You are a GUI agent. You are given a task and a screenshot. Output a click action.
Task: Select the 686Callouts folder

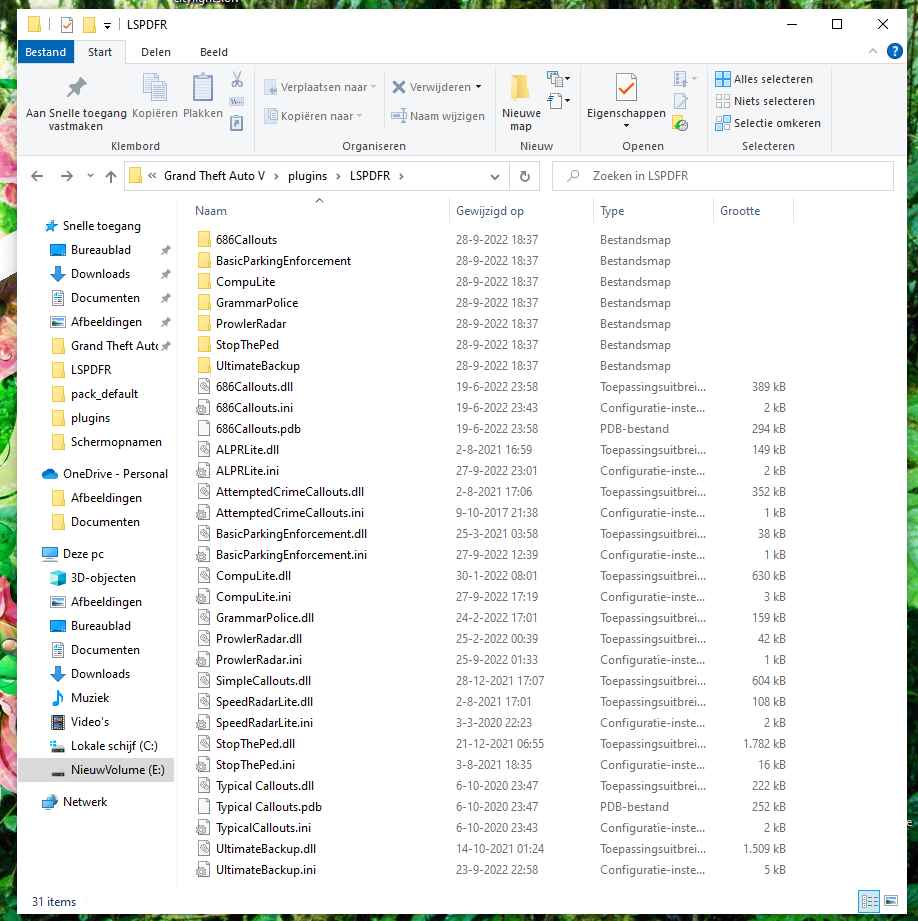click(x=246, y=240)
